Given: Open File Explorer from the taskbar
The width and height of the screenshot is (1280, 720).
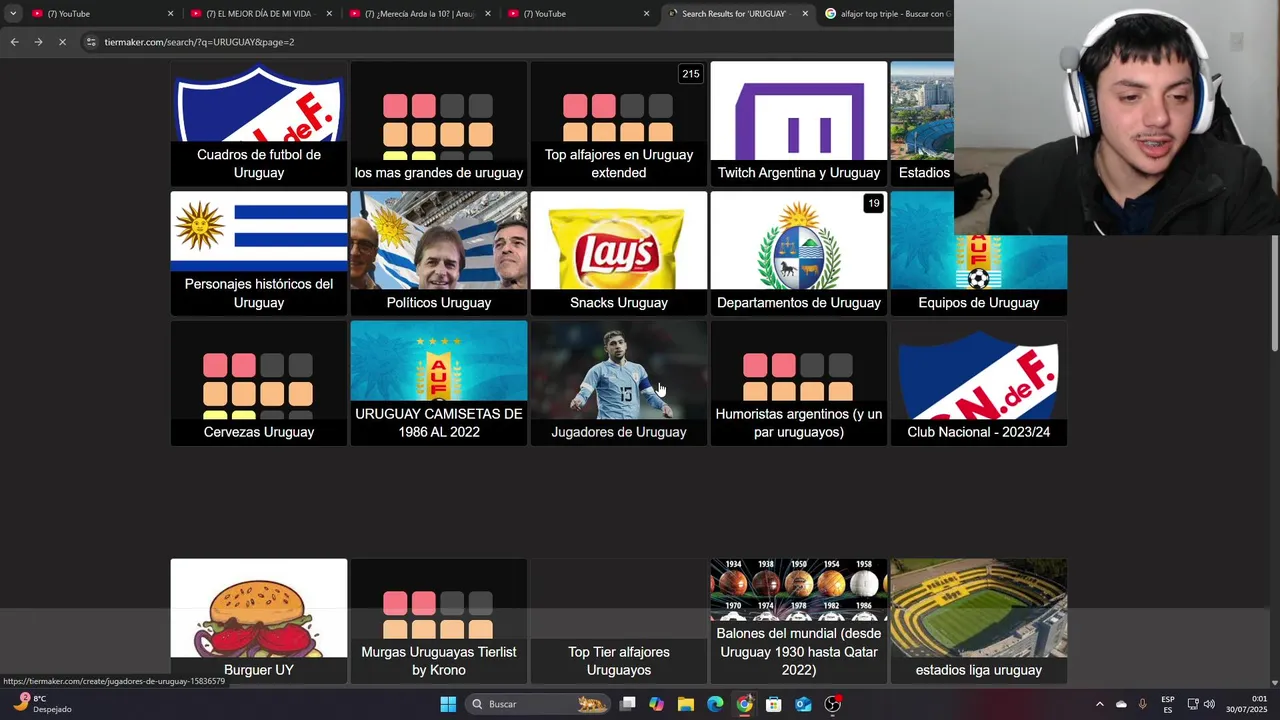Looking at the screenshot, I should [686, 704].
